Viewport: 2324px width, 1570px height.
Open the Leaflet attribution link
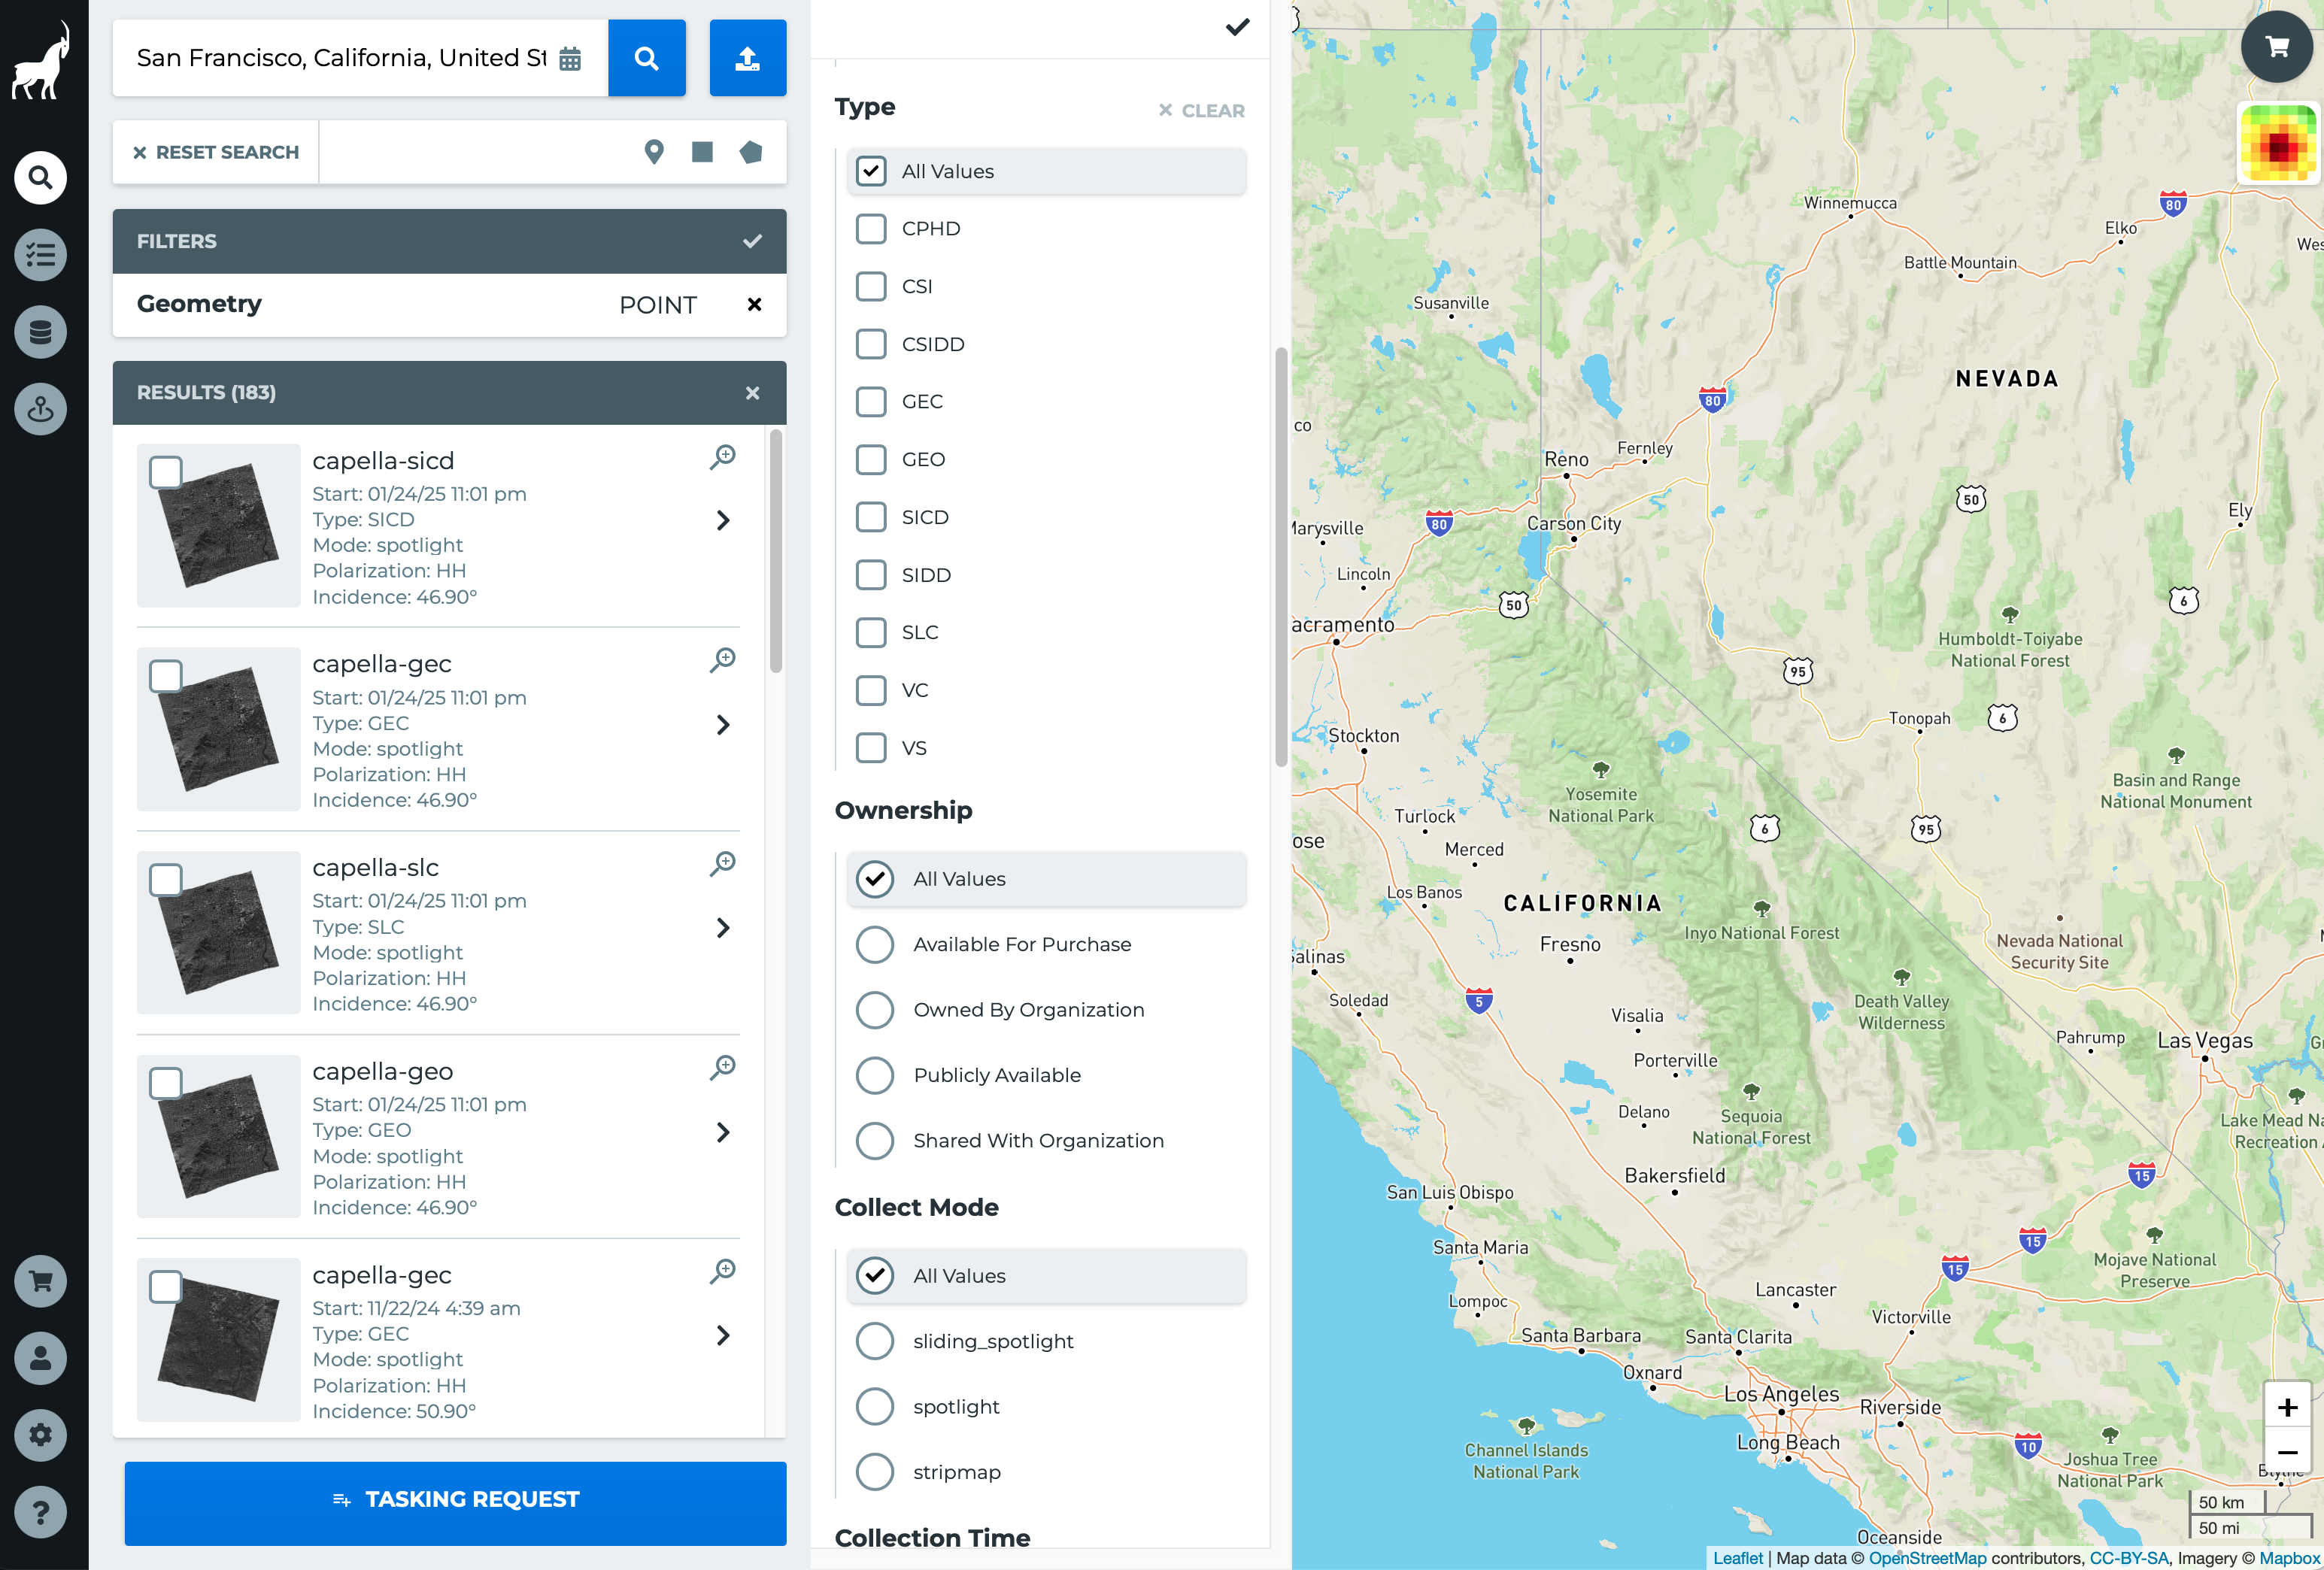tap(1738, 1558)
